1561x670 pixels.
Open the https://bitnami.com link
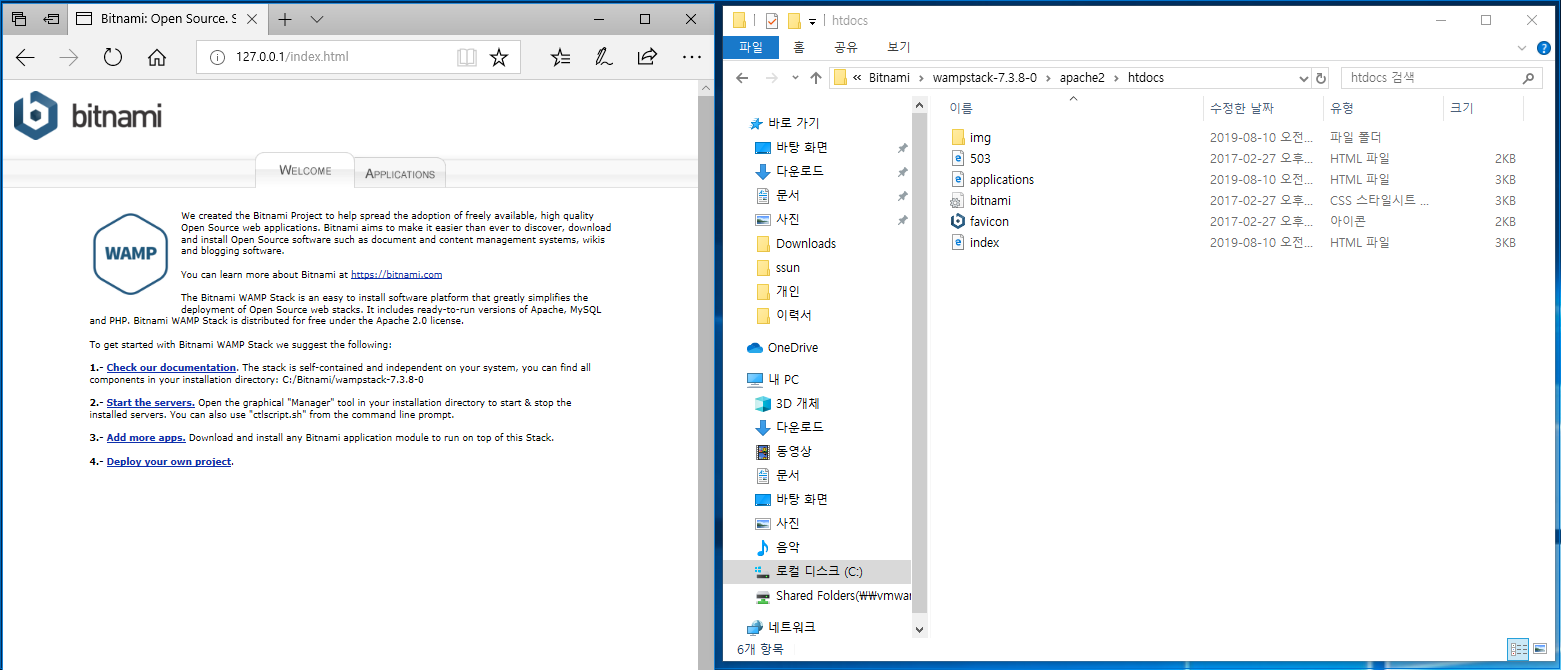[396, 274]
